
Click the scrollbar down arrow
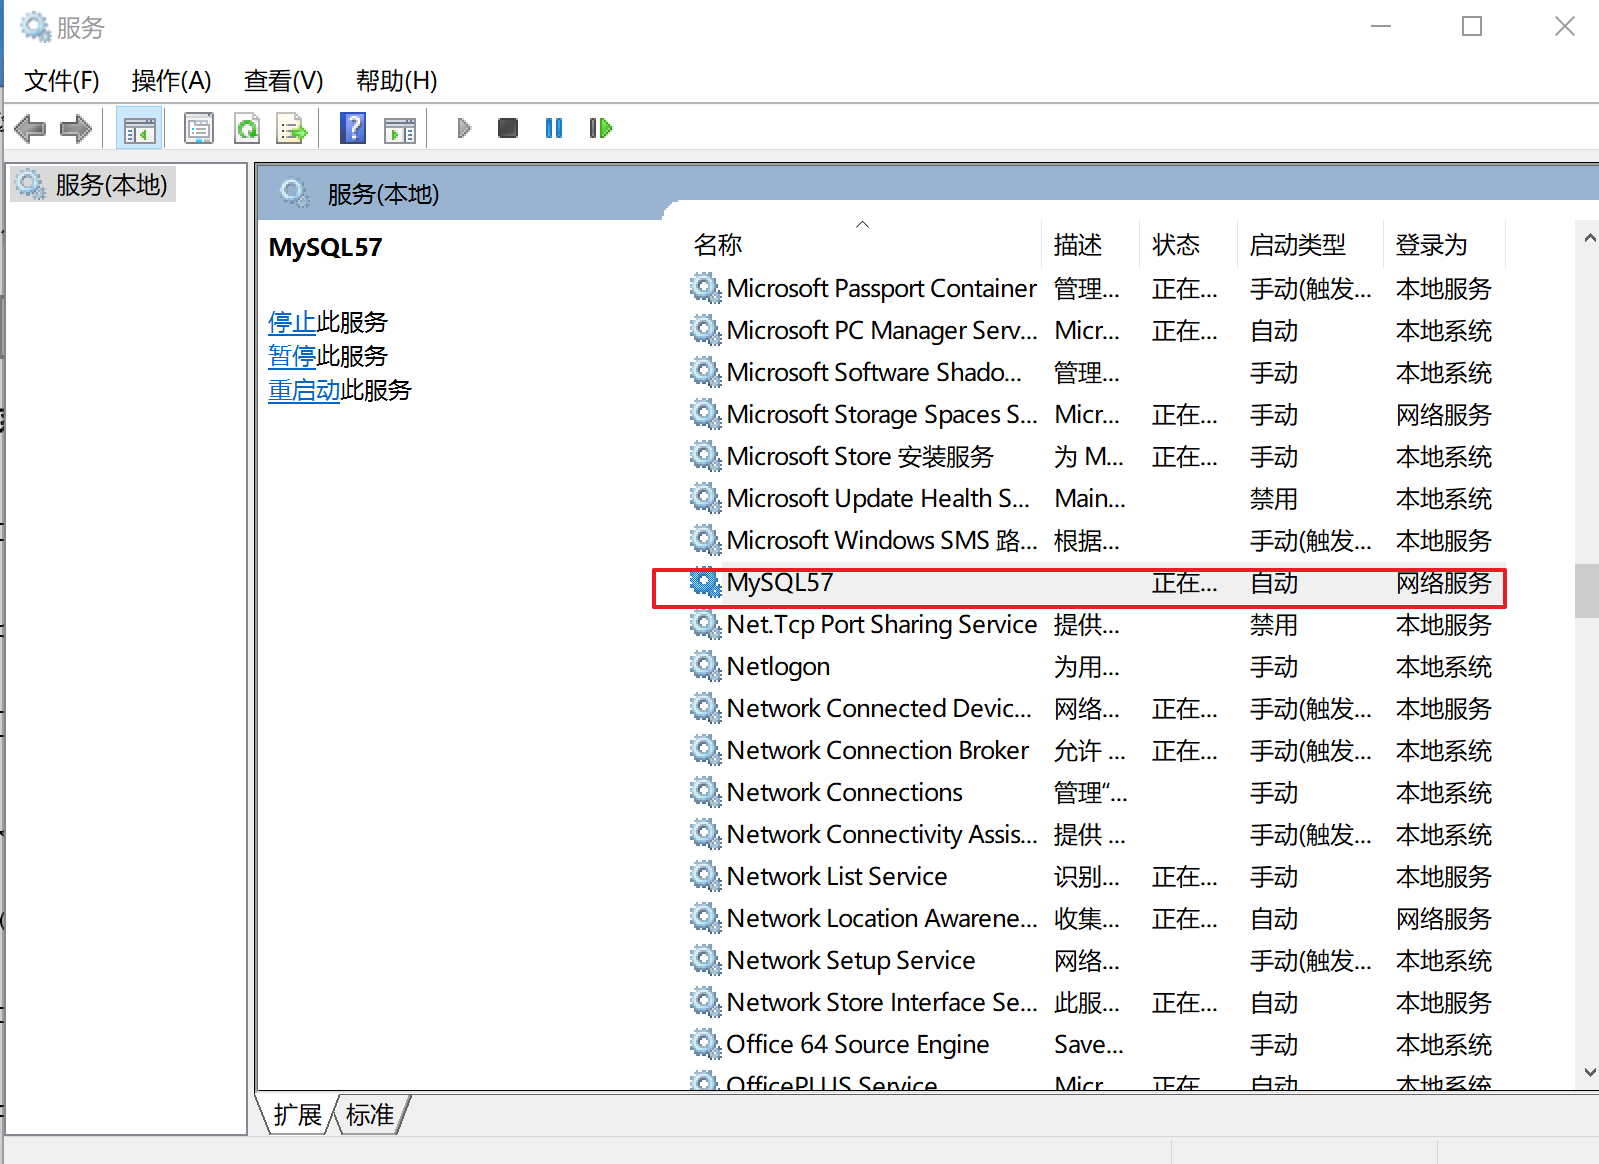[1589, 1072]
